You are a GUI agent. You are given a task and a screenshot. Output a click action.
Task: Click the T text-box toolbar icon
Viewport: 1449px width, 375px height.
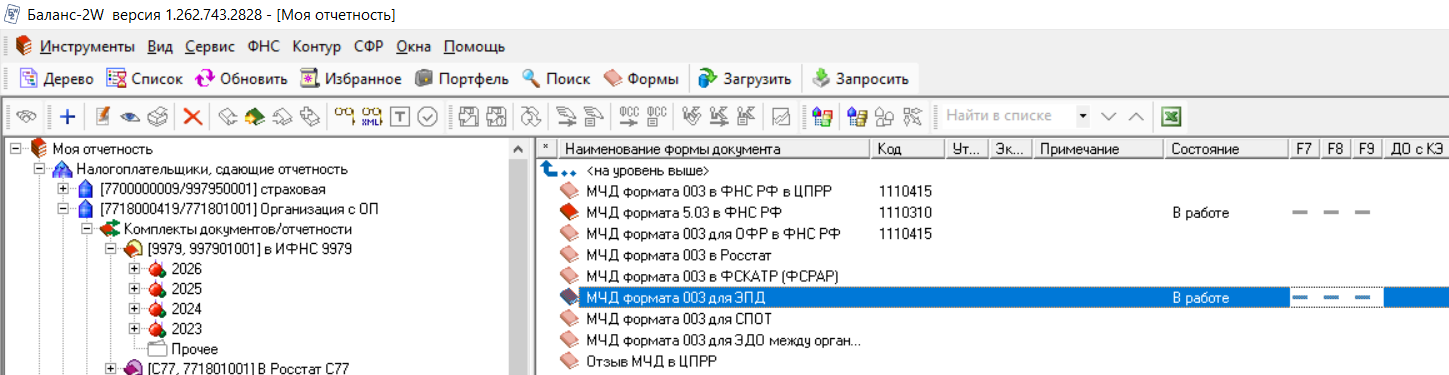(400, 116)
